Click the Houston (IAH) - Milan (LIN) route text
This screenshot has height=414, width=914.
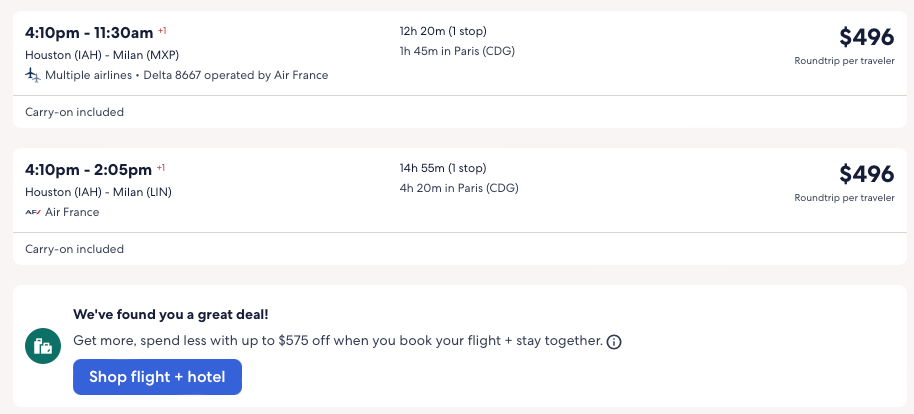tap(98, 192)
